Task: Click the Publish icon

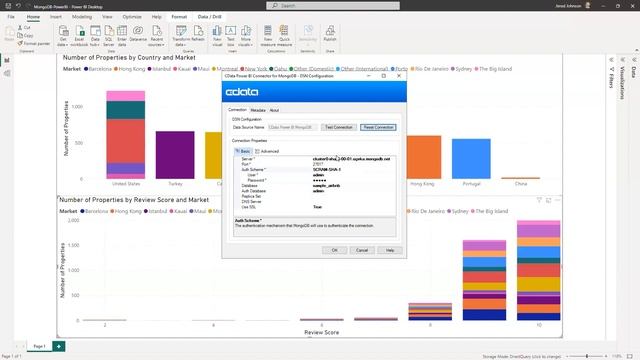Action: pyautogui.click(x=330, y=34)
